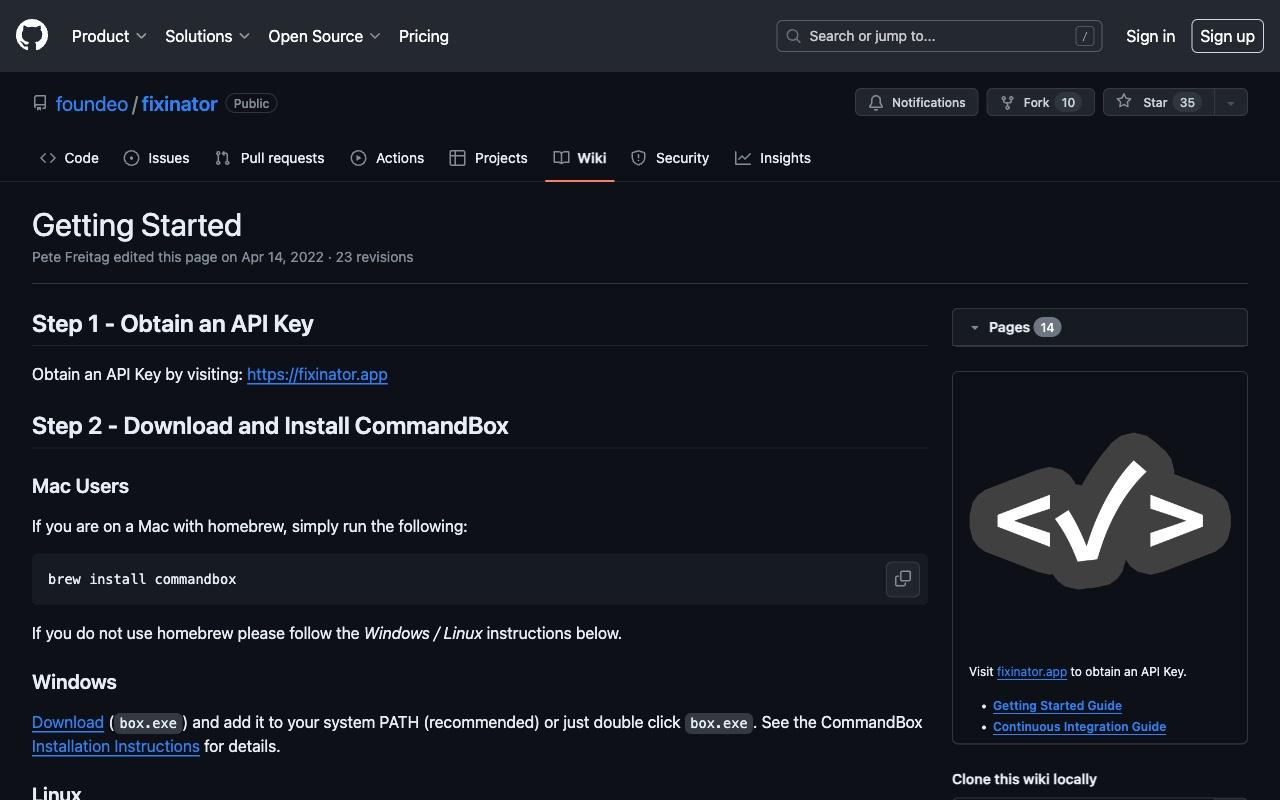1280x800 pixels.
Task: Click the Sign up button
Action: coord(1227,36)
